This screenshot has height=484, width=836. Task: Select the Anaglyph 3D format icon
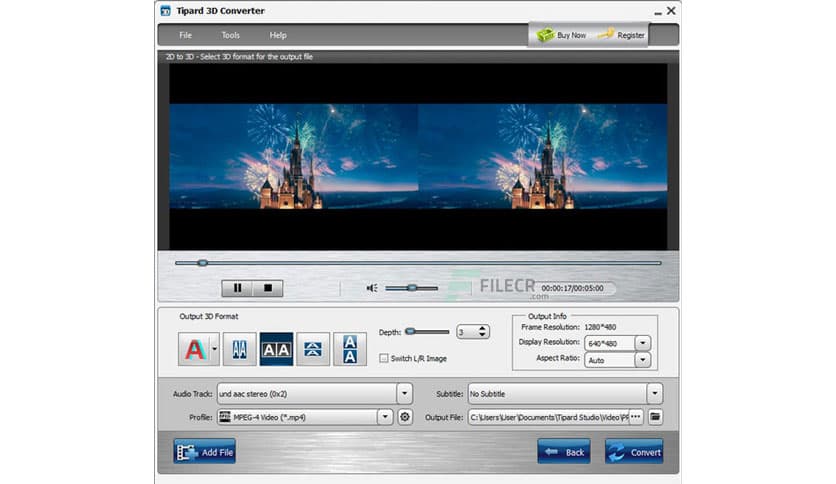pos(194,349)
